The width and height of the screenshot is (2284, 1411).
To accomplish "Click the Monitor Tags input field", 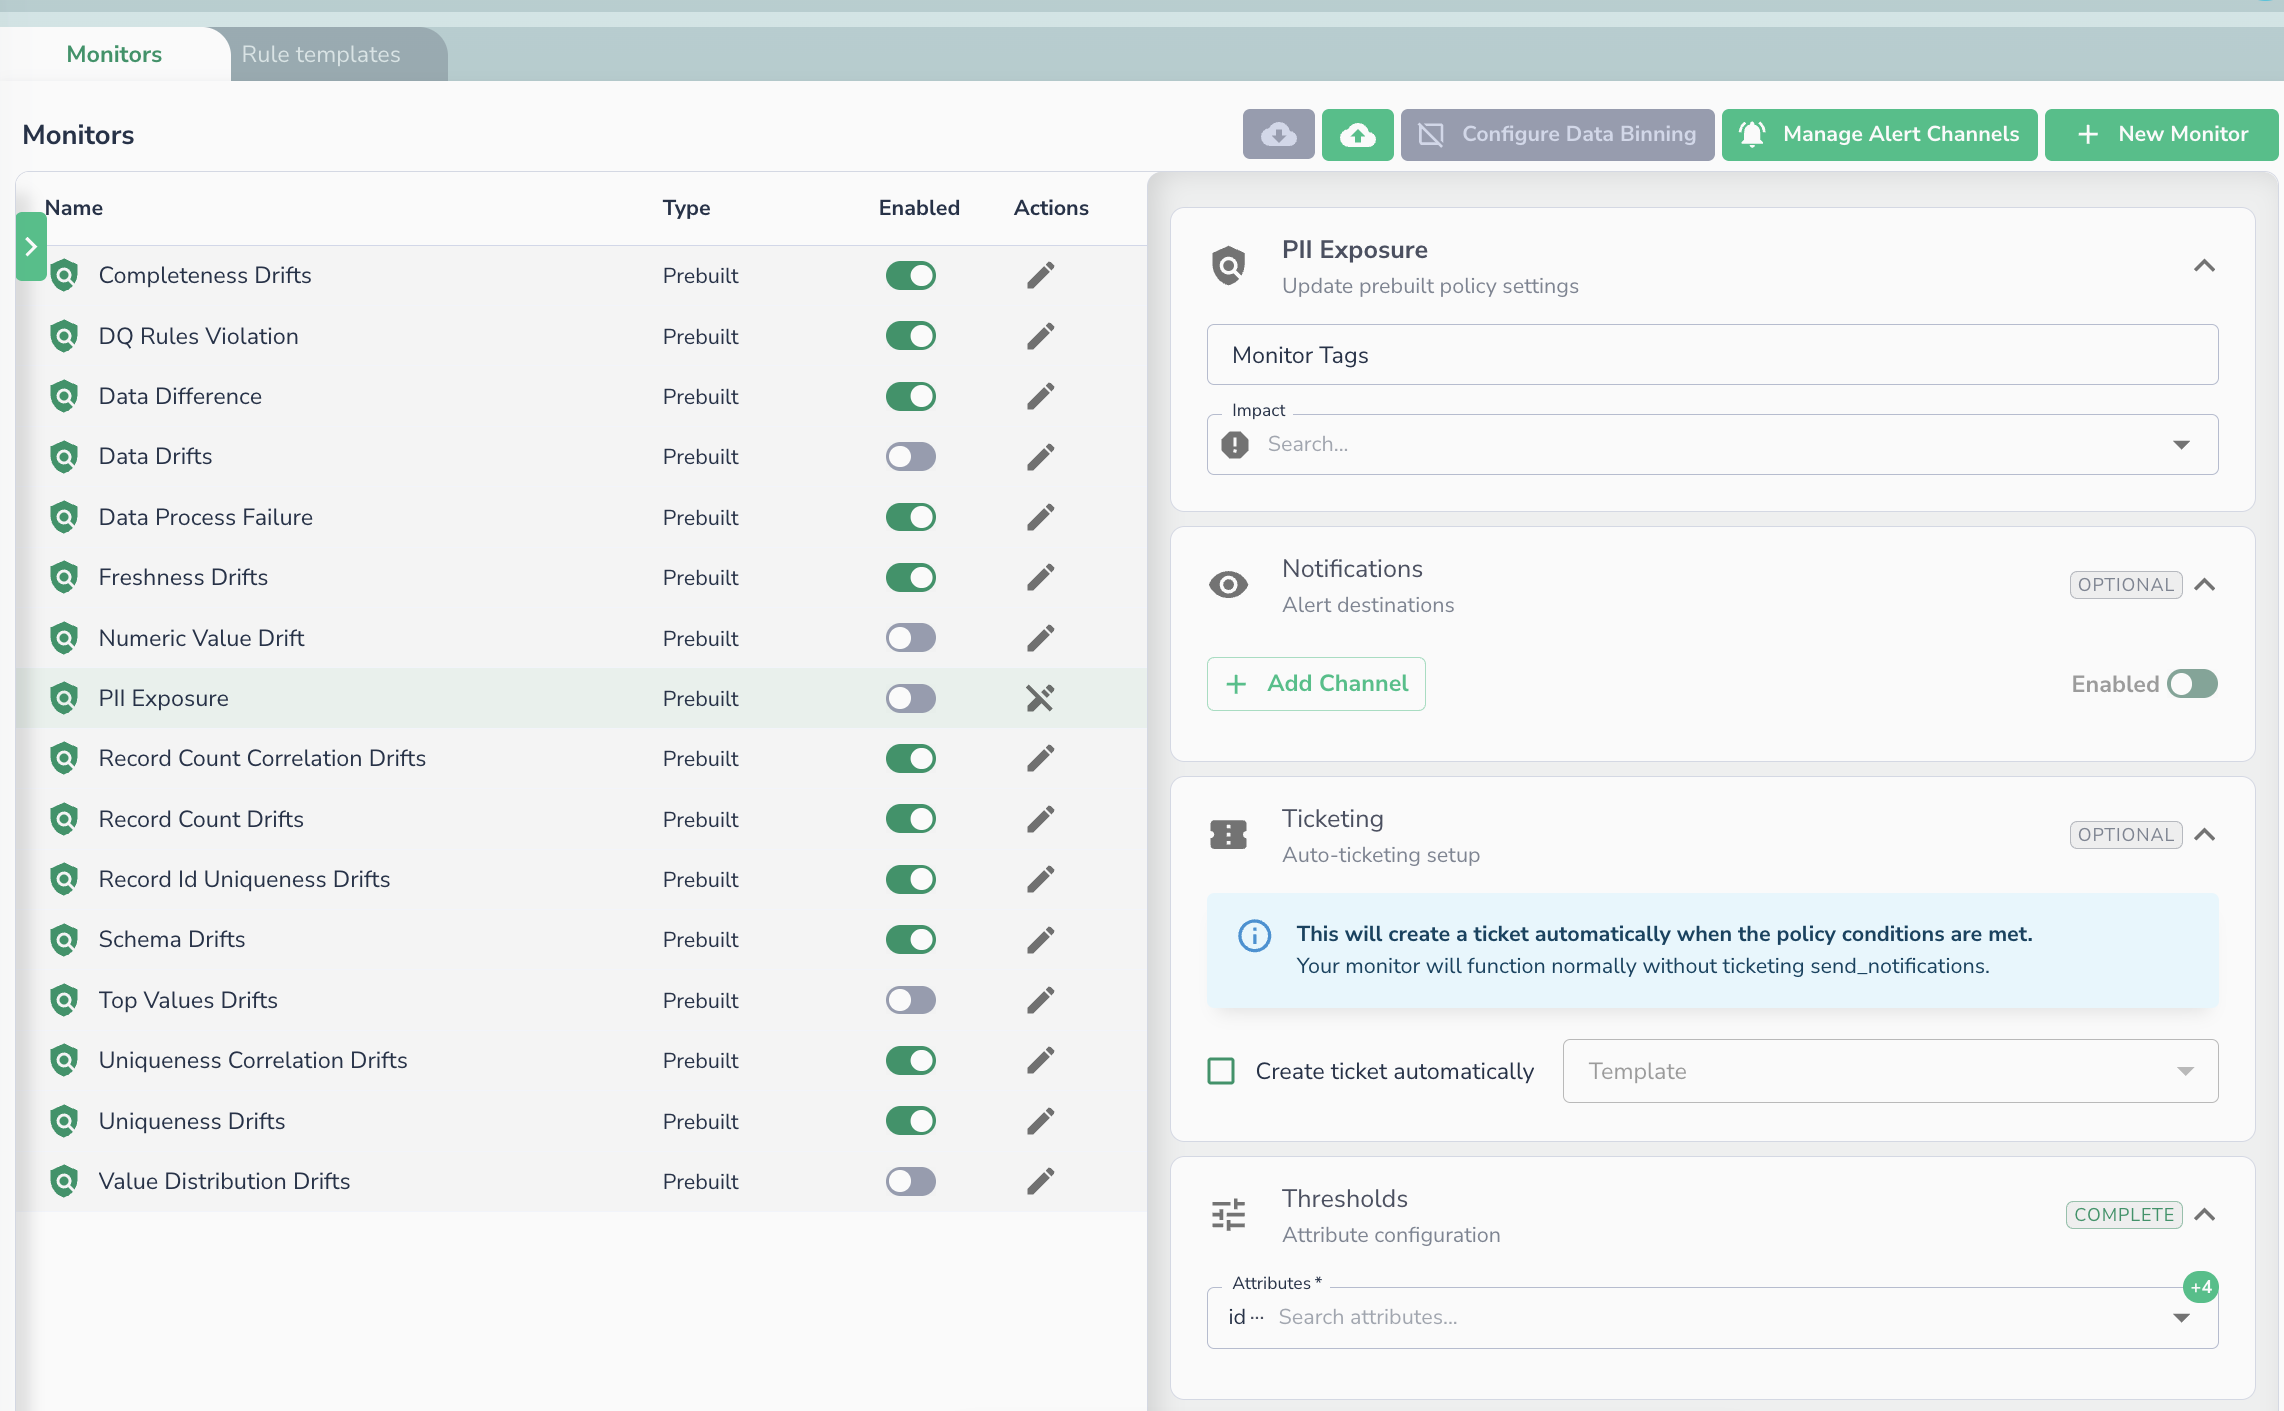I will click(x=1711, y=355).
